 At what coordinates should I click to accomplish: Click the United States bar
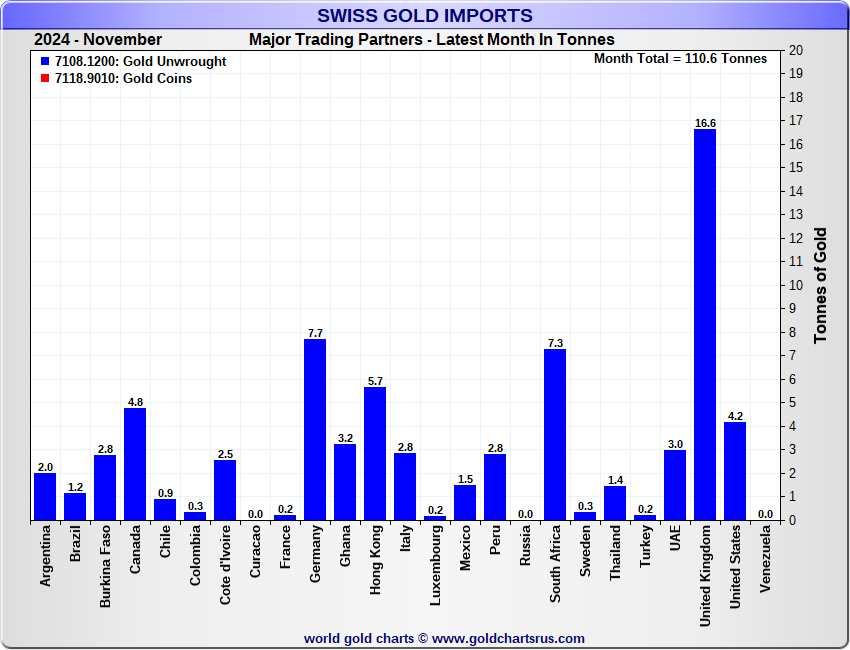[x=735, y=471]
